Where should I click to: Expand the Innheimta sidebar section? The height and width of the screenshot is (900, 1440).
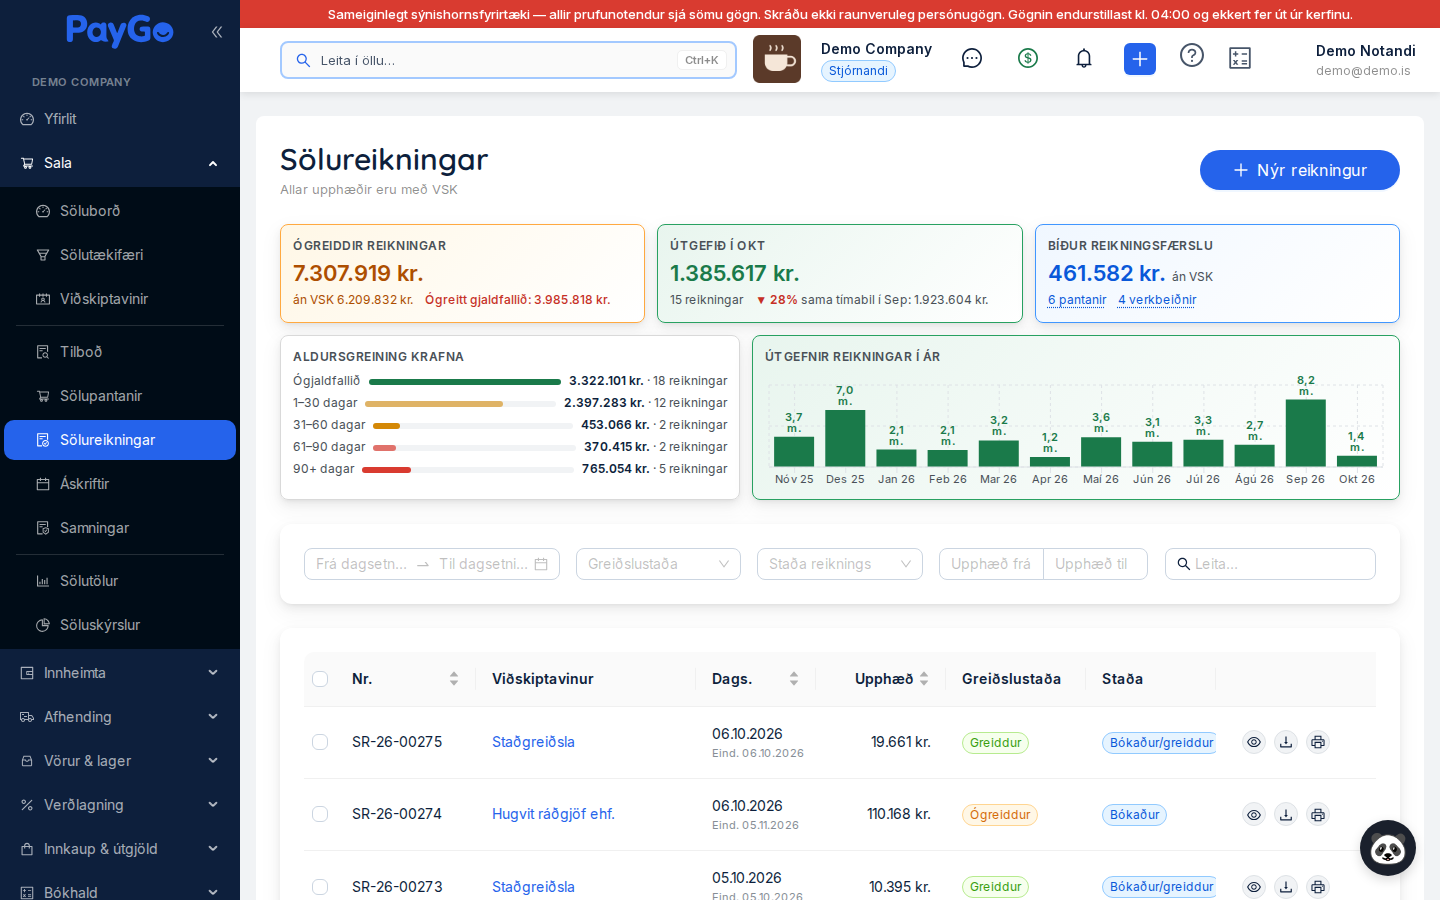tap(120, 673)
